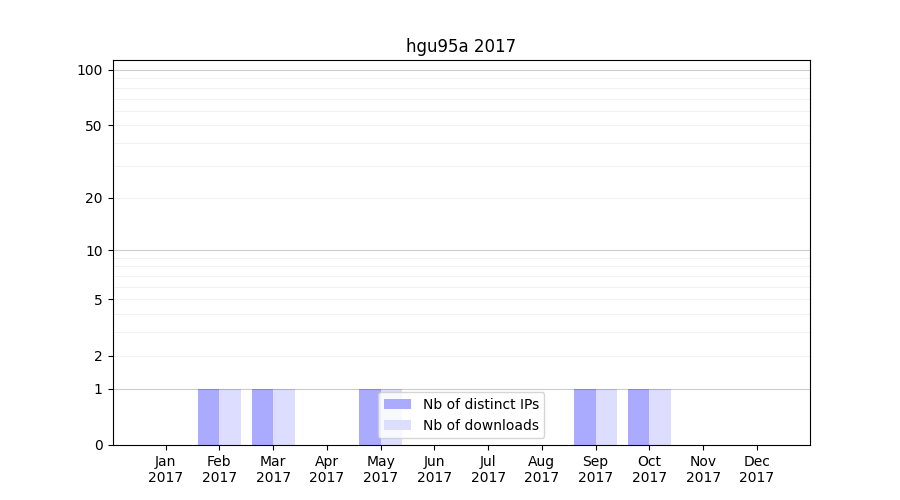Click the Aug 2017 x-axis label
Screen dimensions: 900x500
(542, 469)
